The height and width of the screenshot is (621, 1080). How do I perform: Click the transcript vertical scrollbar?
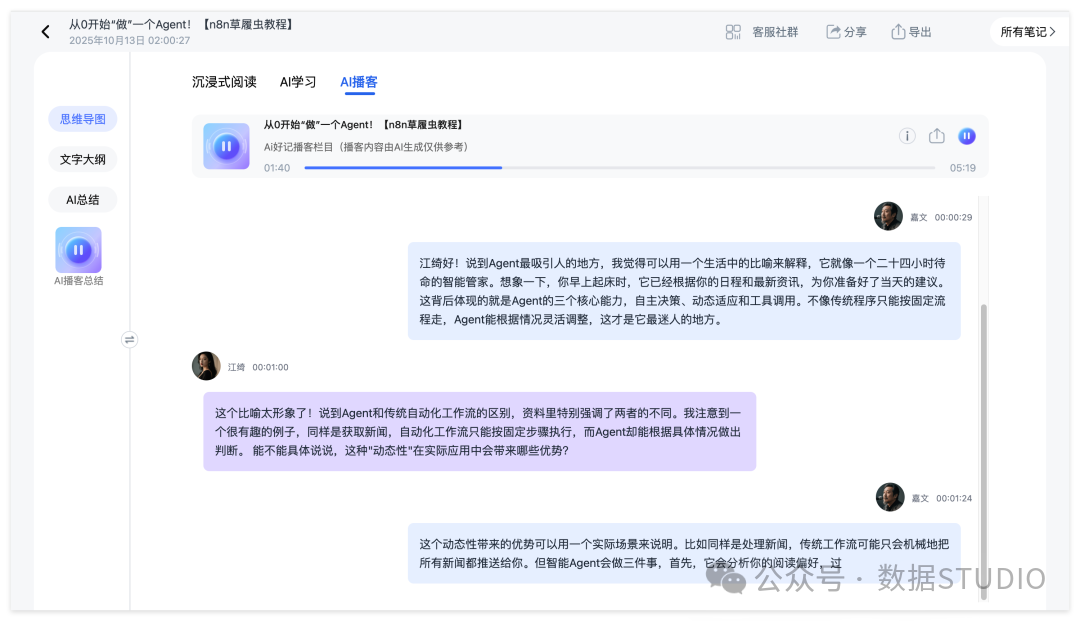coord(984,451)
